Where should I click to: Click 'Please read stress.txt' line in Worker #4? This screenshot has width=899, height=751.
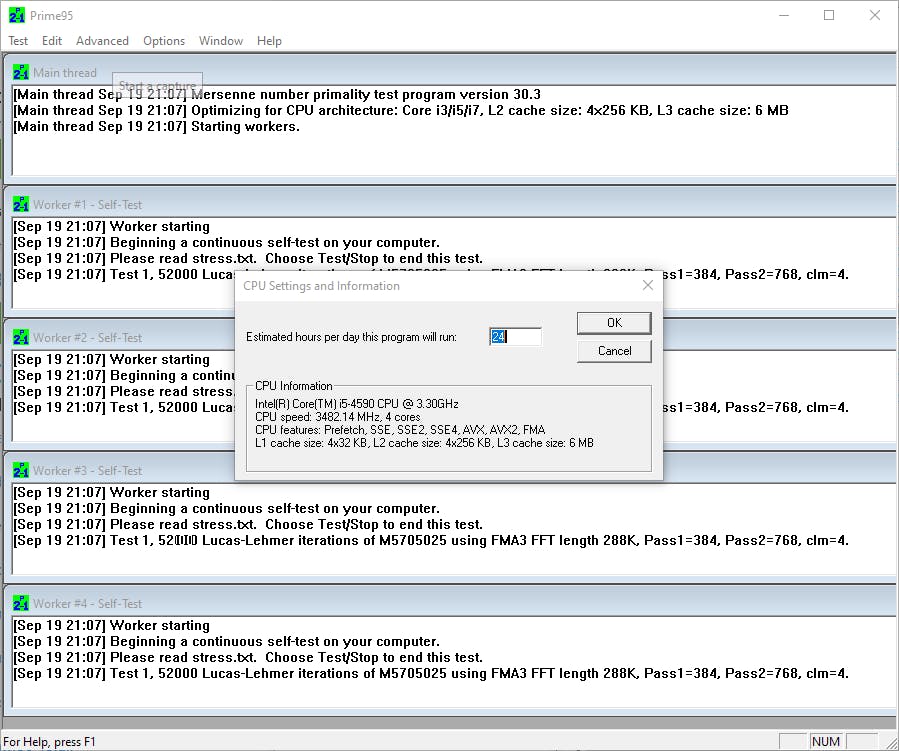click(x=248, y=658)
